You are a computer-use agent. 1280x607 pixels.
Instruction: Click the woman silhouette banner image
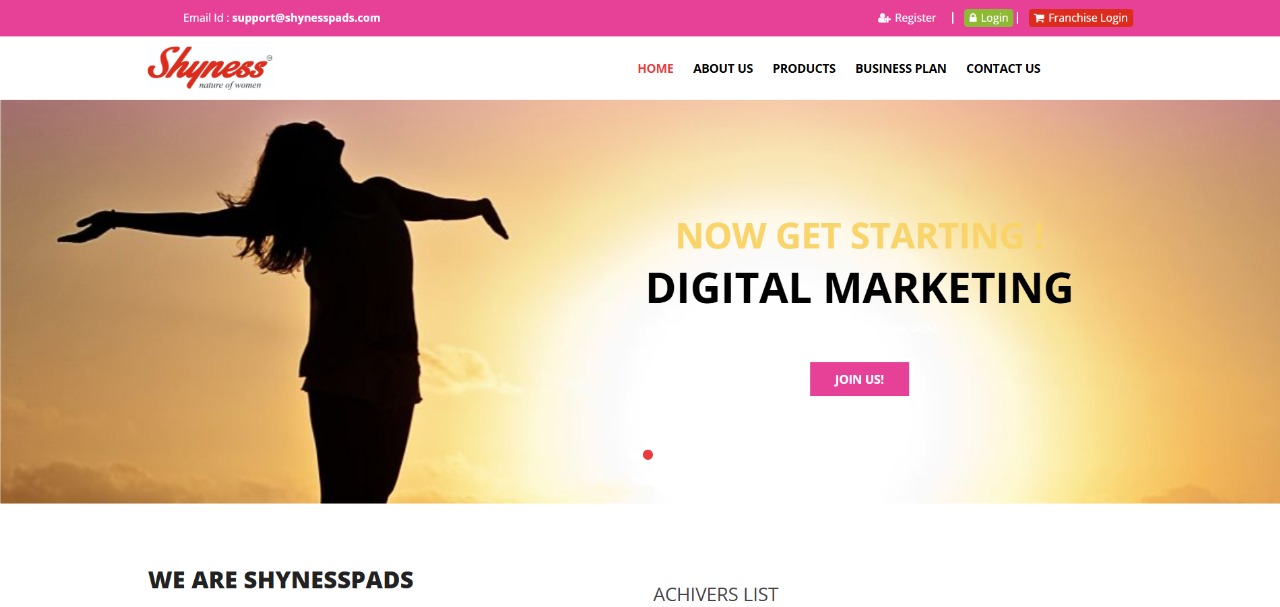click(285, 310)
